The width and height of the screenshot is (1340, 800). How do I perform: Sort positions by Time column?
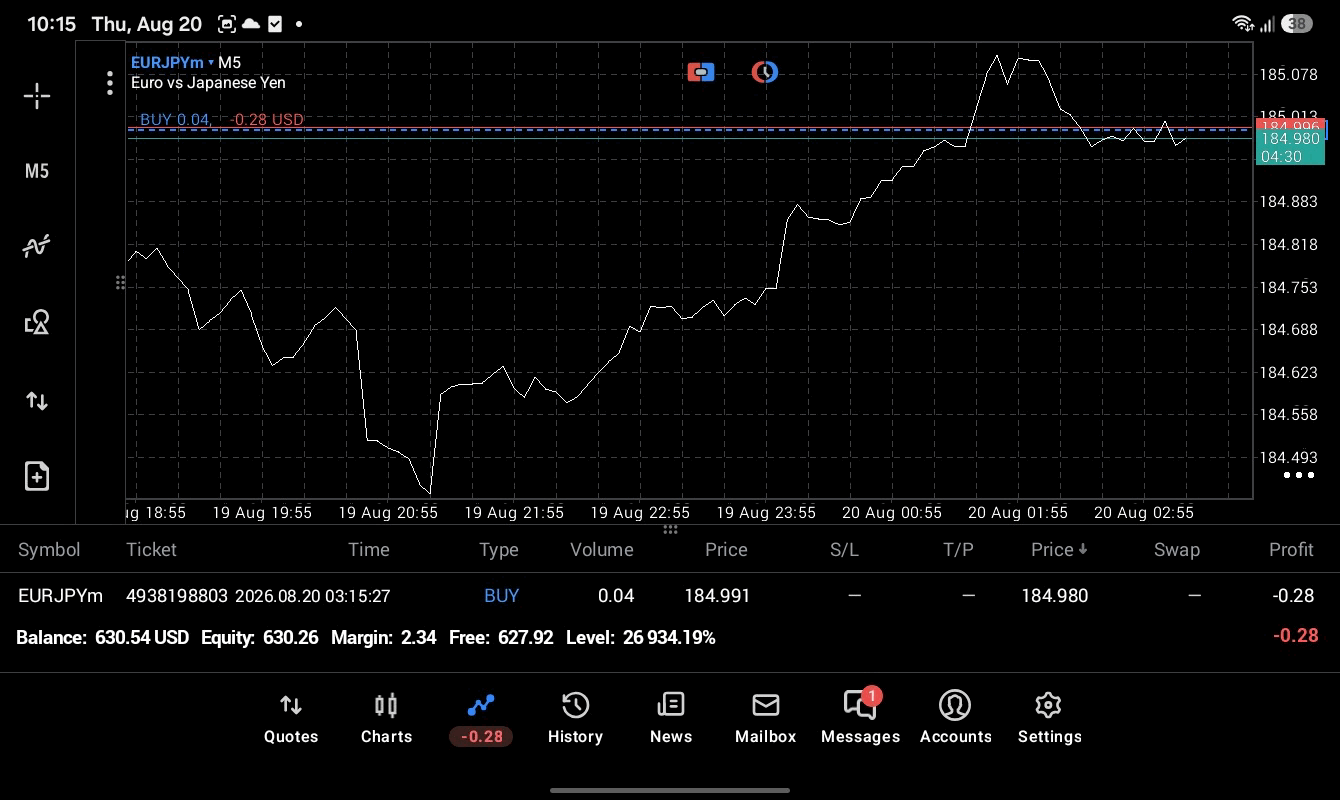(369, 550)
